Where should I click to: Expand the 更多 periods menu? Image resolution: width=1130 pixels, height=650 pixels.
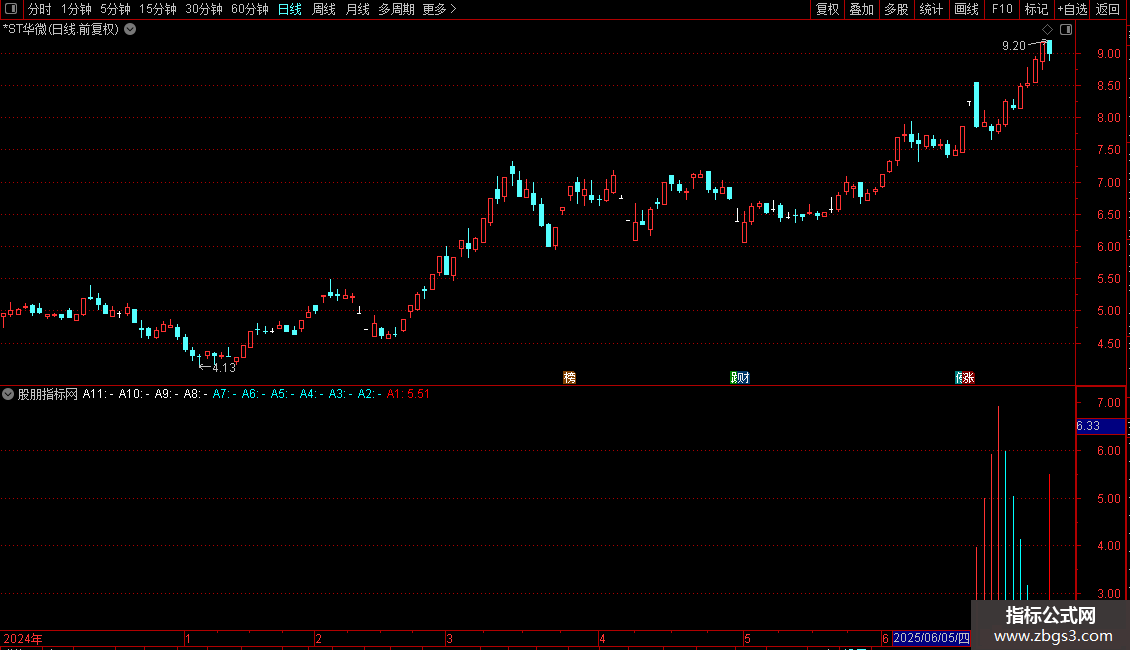439,9
